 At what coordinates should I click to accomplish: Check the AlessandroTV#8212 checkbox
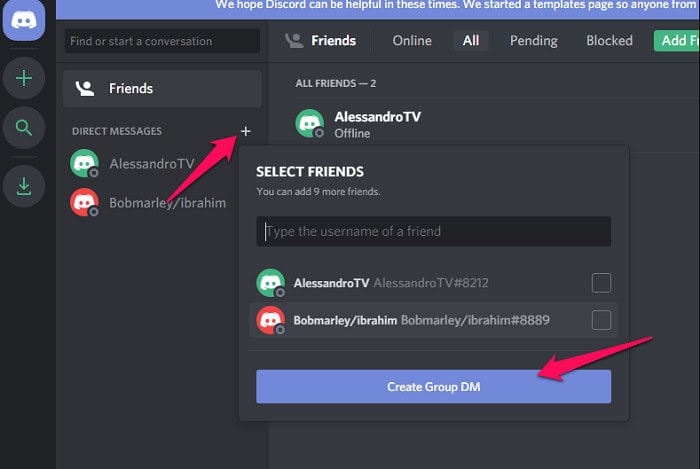coord(601,282)
